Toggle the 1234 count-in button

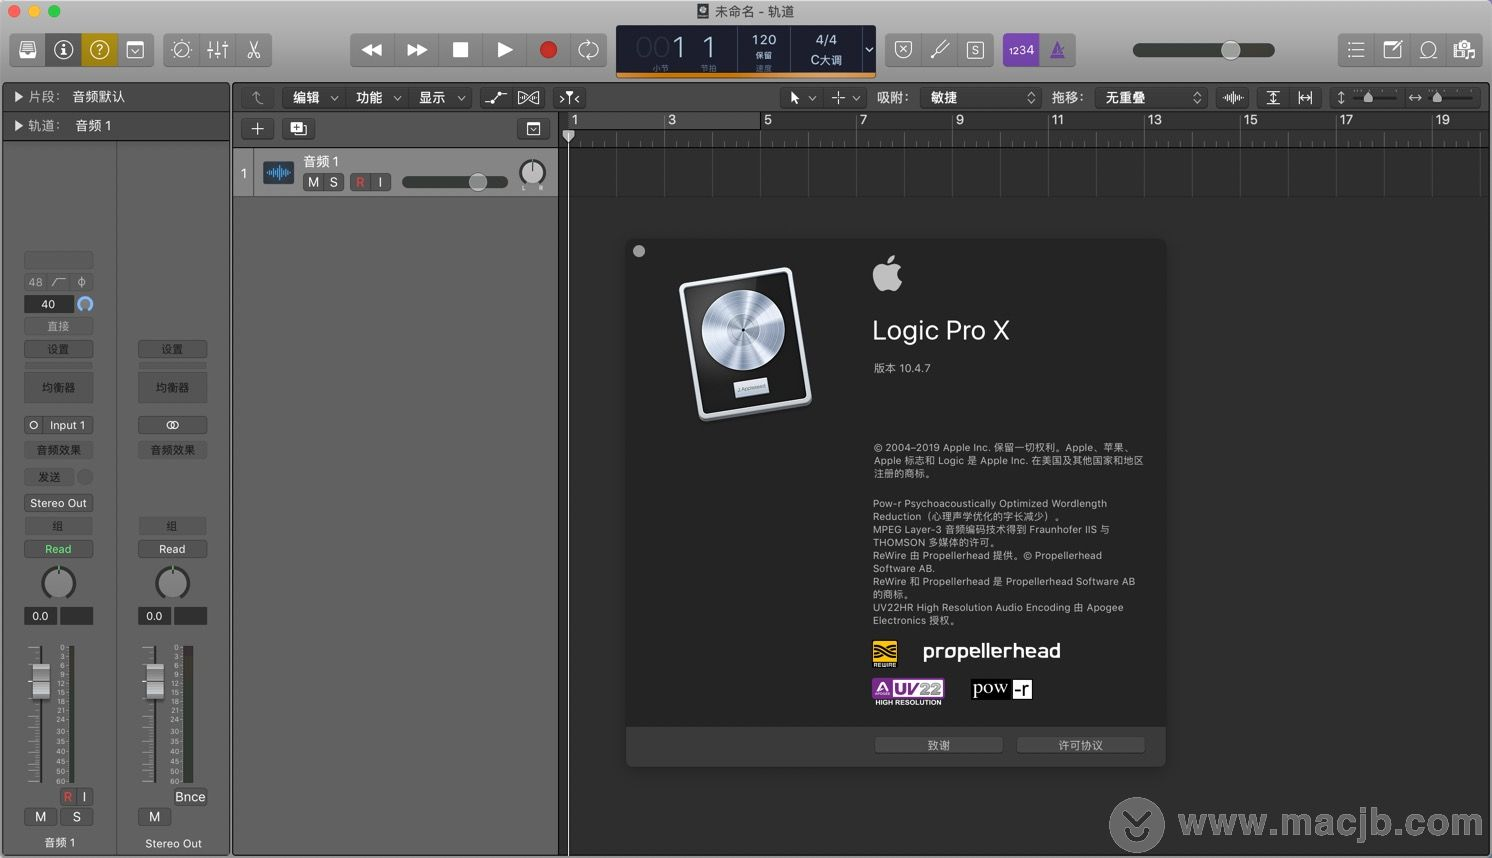1021,50
